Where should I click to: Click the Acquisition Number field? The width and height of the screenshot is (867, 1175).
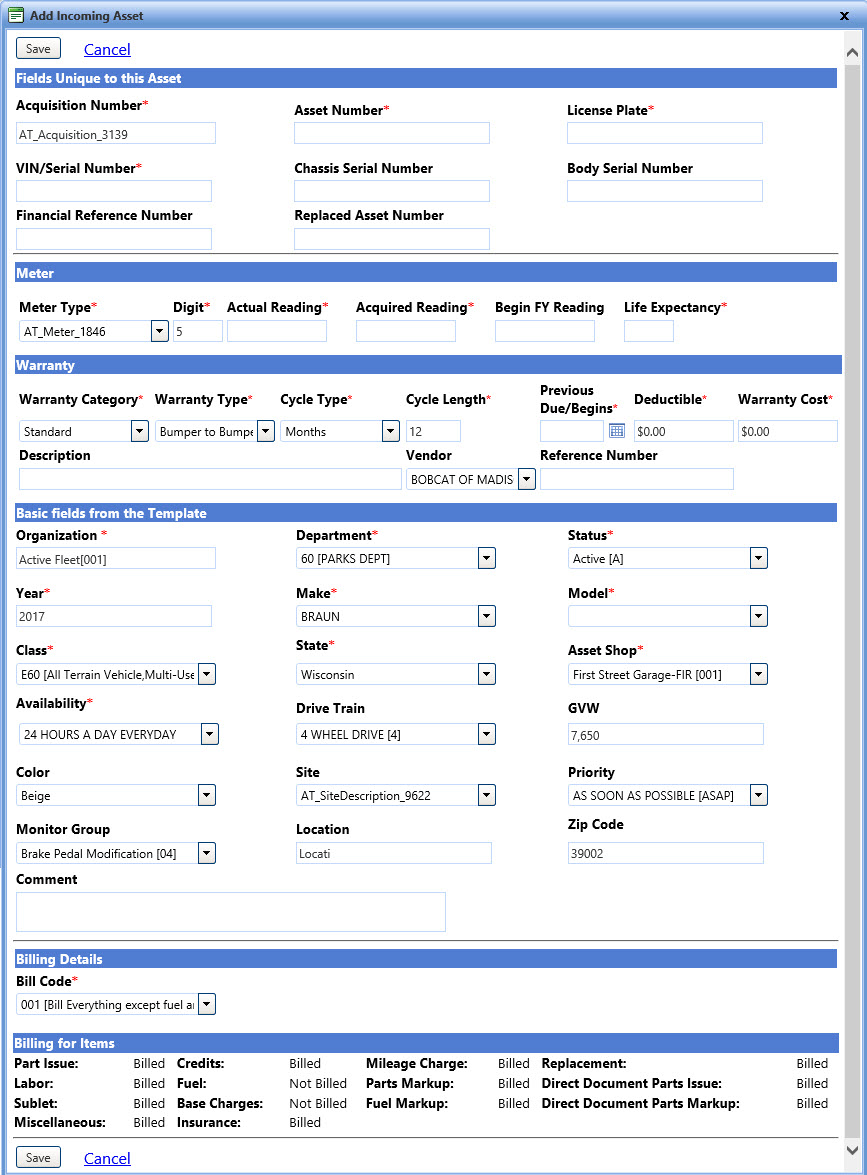tap(116, 134)
